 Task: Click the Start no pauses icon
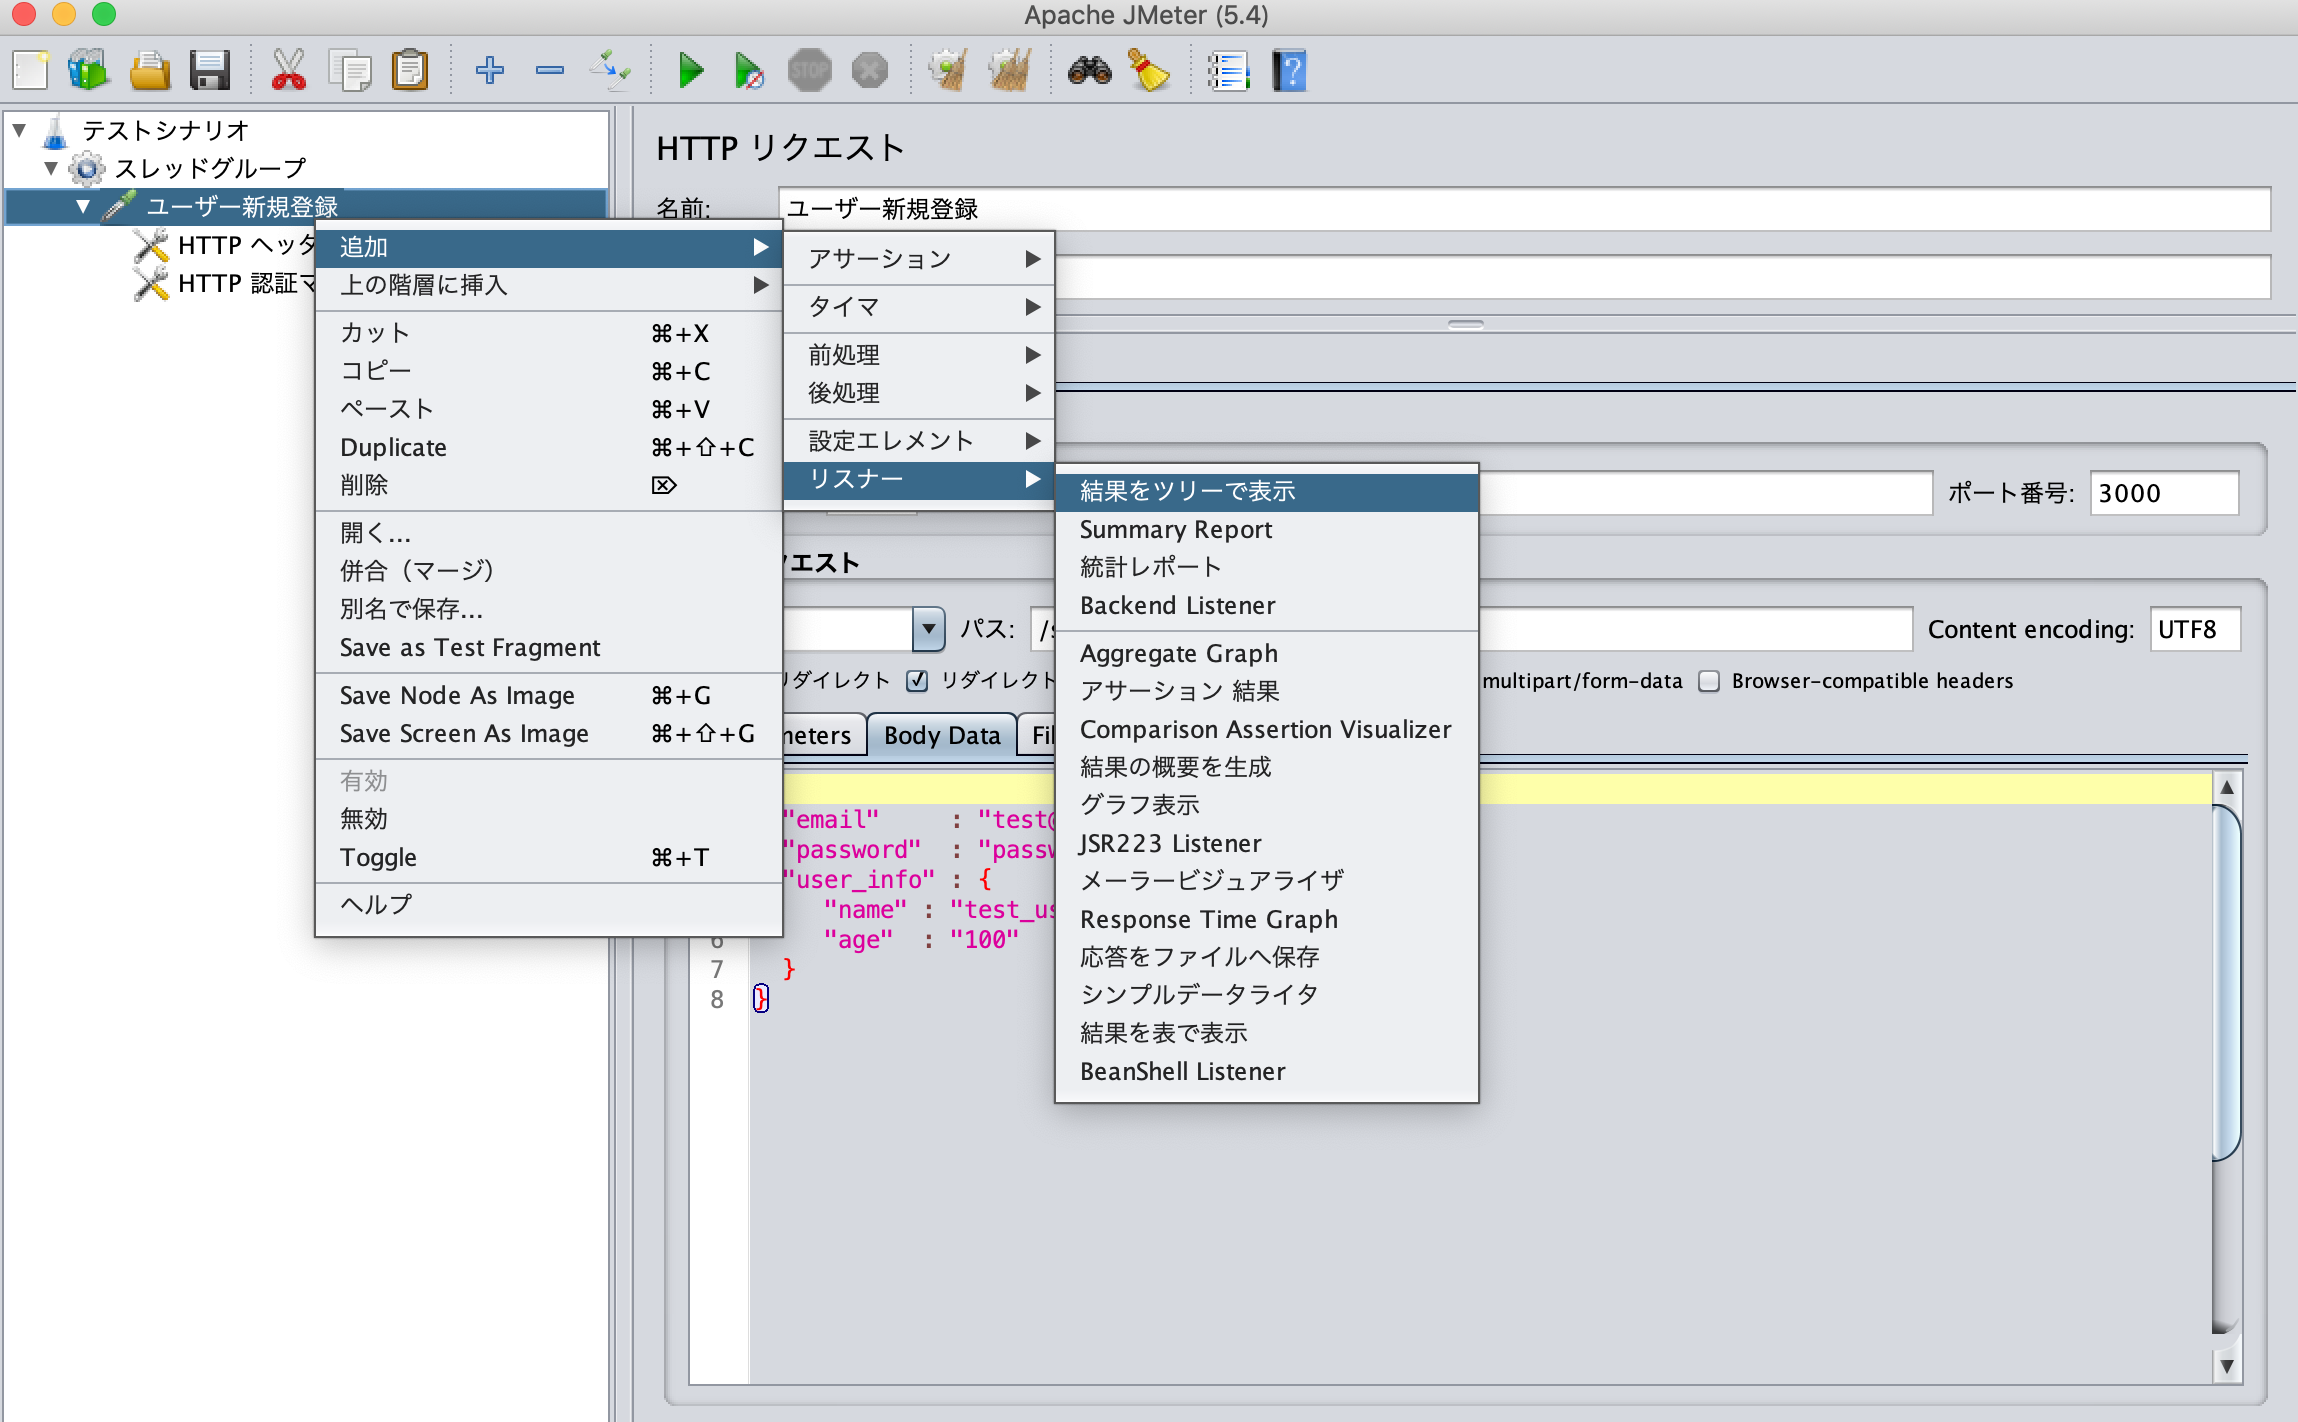pos(749,71)
